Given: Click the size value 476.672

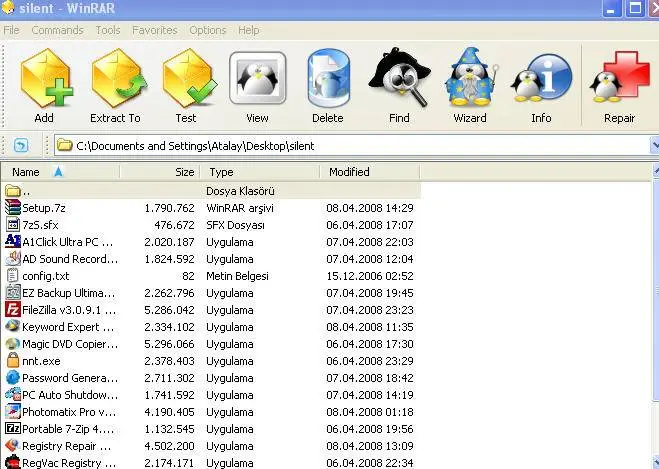Looking at the screenshot, I should pos(174,225).
